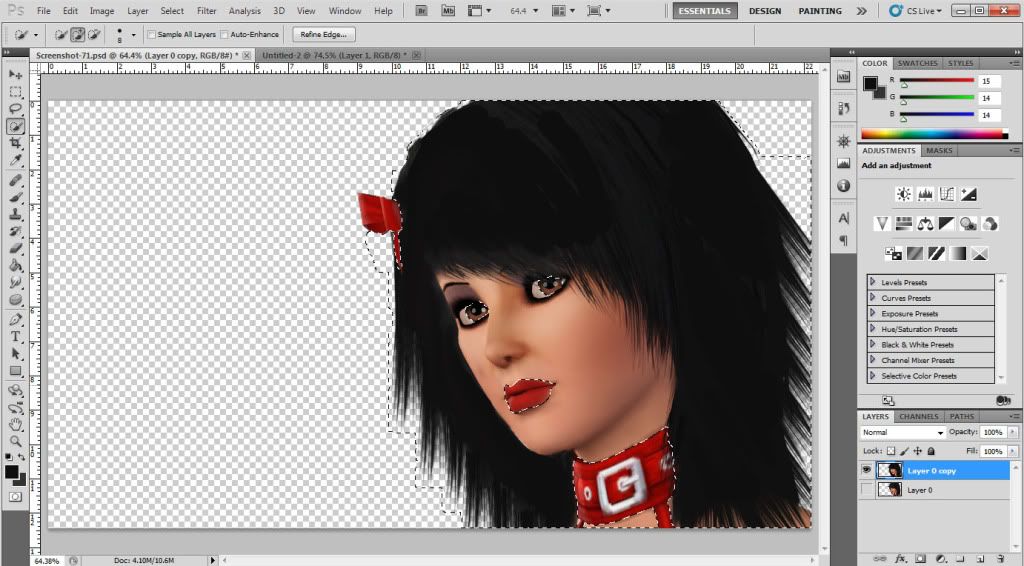The image size is (1024, 566).
Task: Add a layer mask
Action: point(920,559)
